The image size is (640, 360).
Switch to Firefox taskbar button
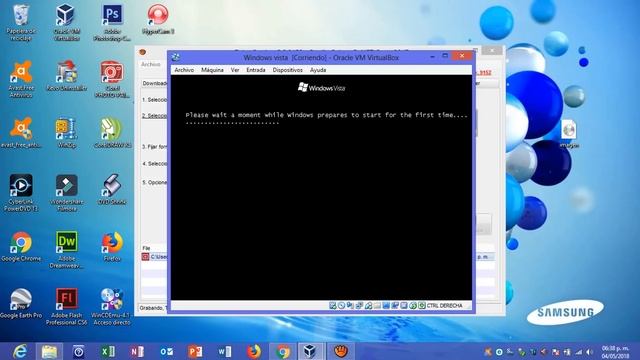(253, 351)
